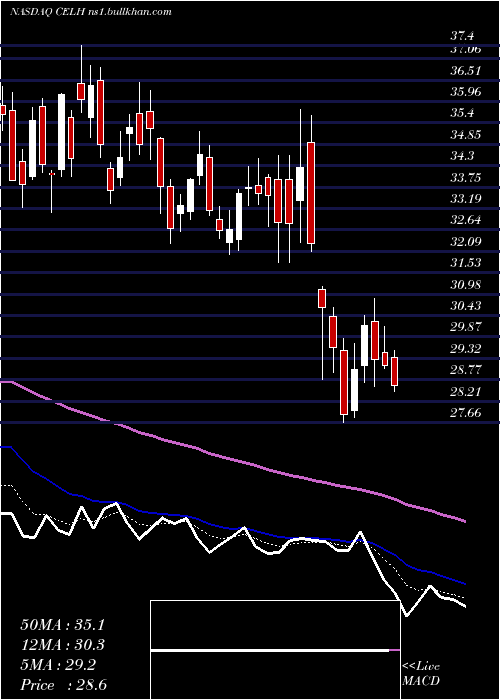Select the 28.21 price axis label
500x700 pixels.
click(x=466, y=392)
